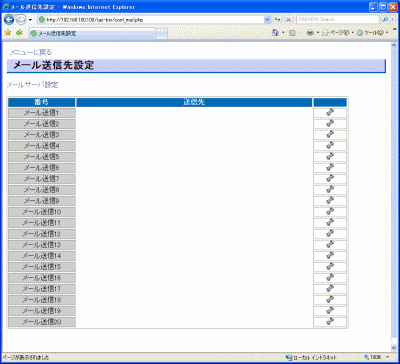Click the vertical scrollbar down arrow
Screen dimensions: 400x364
pyautogui.click(x=394, y=347)
